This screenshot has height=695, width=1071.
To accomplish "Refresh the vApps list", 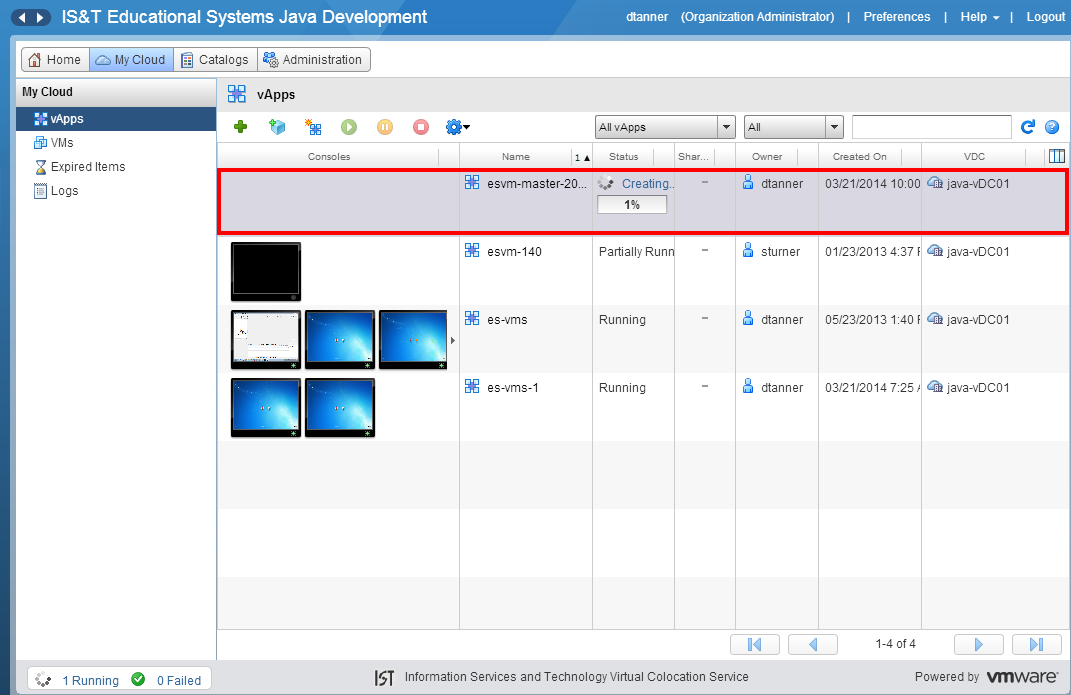I will click(x=1027, y=127).
